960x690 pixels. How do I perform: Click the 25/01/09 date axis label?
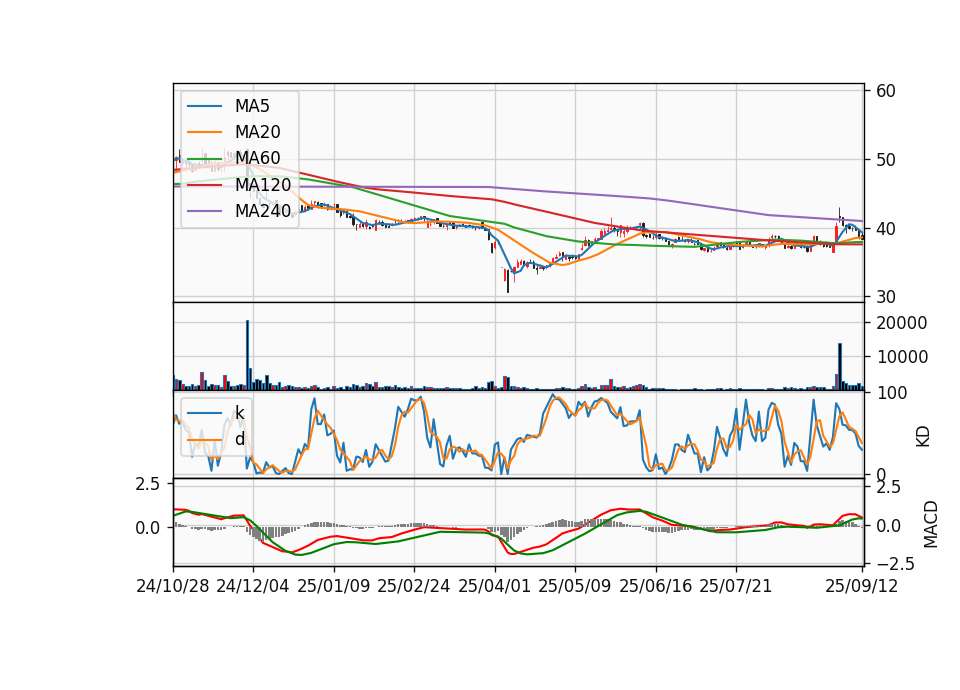[334, 586]
